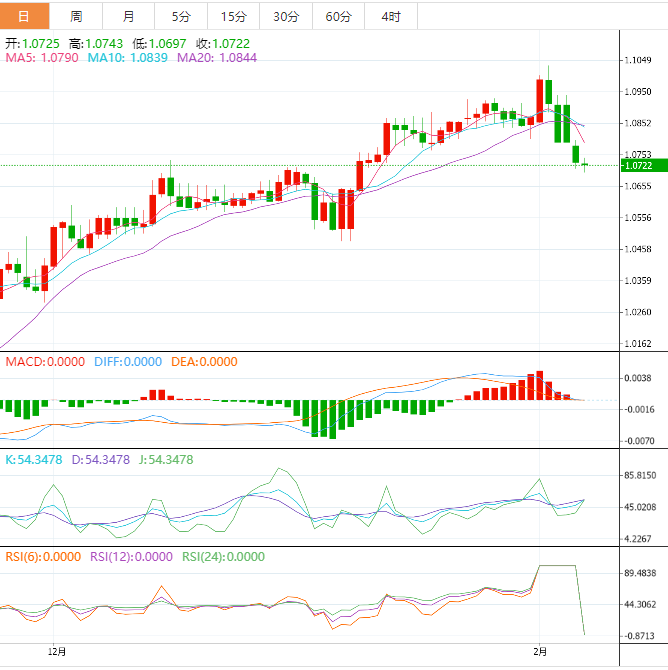Switch to the 4时 timeframe tab
The image size is (668, 670).
pos(391,16)
